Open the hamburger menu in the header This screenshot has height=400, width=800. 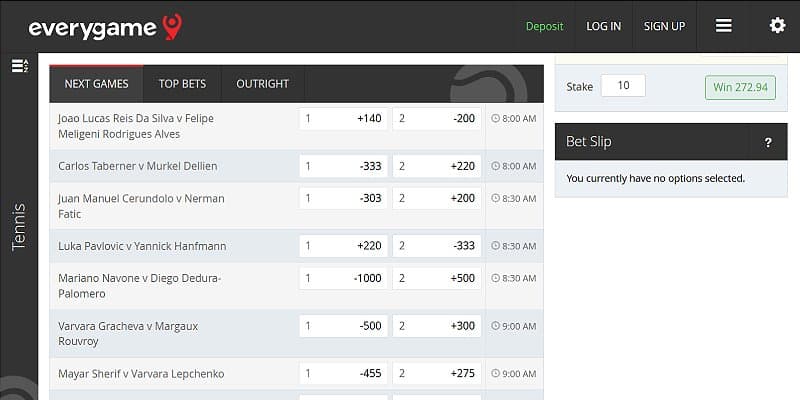[724, 26]
